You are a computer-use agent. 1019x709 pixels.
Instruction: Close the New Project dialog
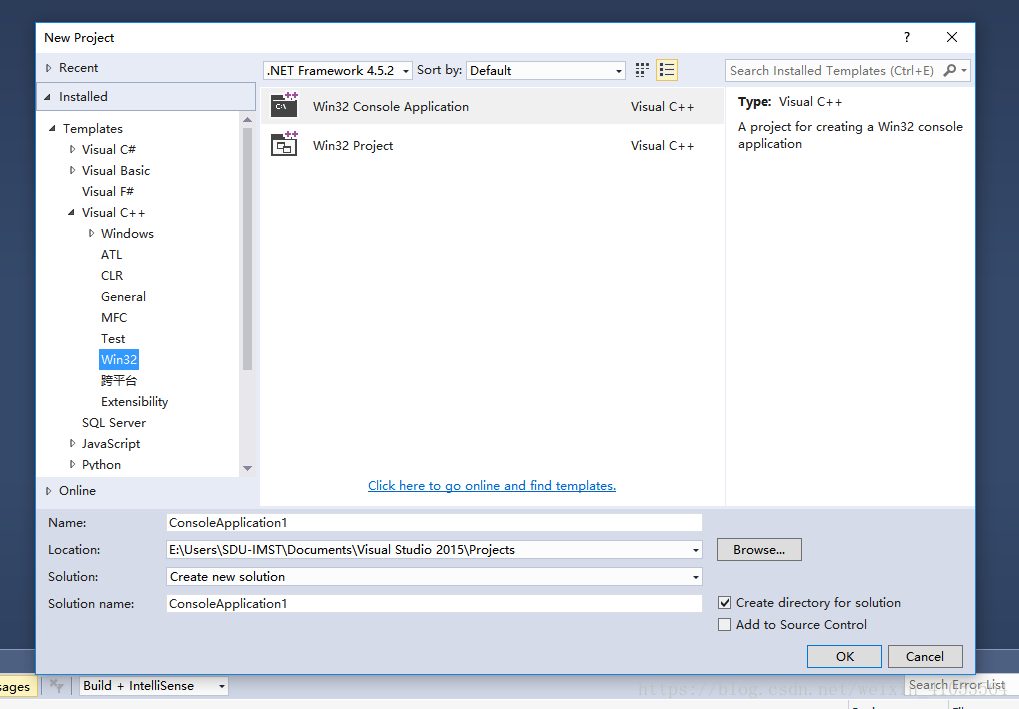(951, 37)
